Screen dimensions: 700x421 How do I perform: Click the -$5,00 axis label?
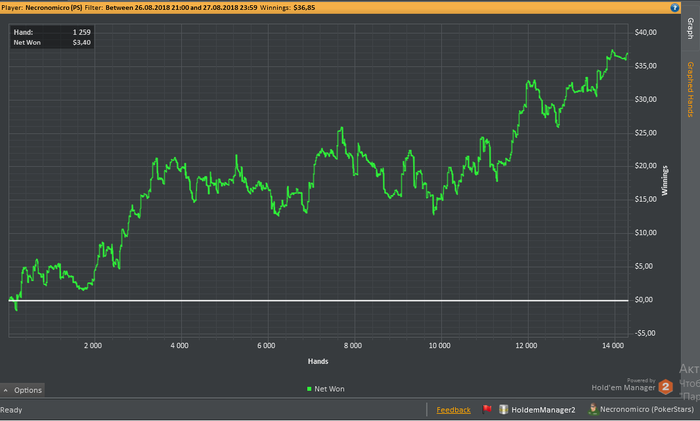click(645, 333)
